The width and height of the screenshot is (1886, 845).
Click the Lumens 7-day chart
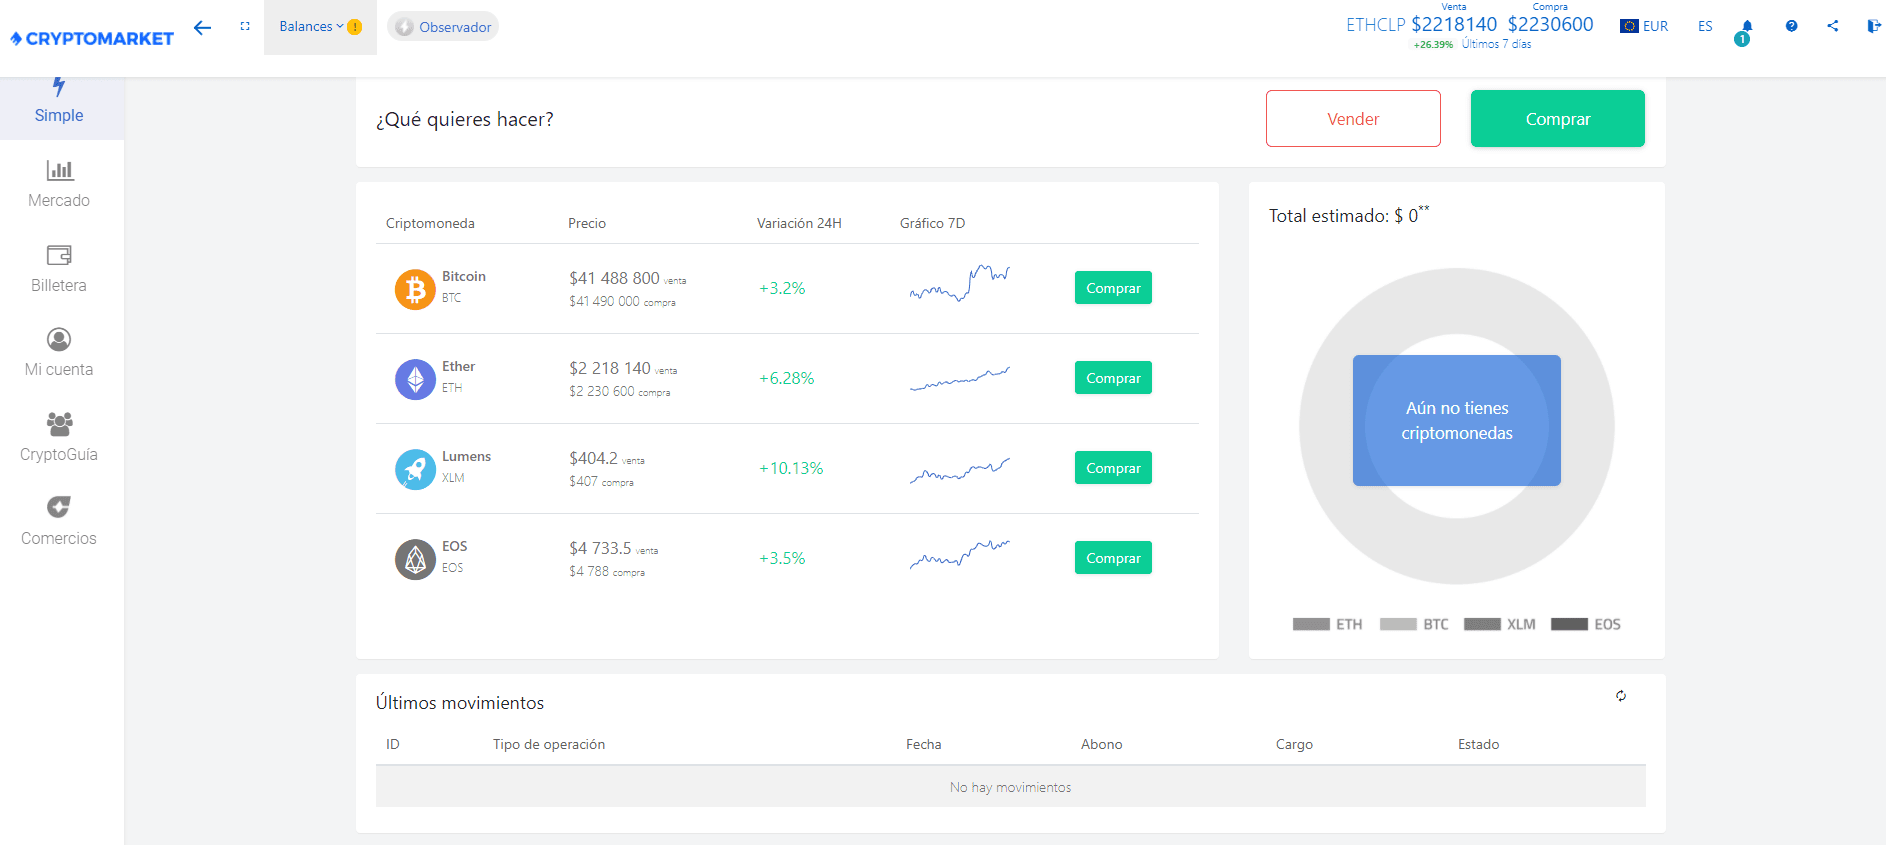click(x=960, y=470)
